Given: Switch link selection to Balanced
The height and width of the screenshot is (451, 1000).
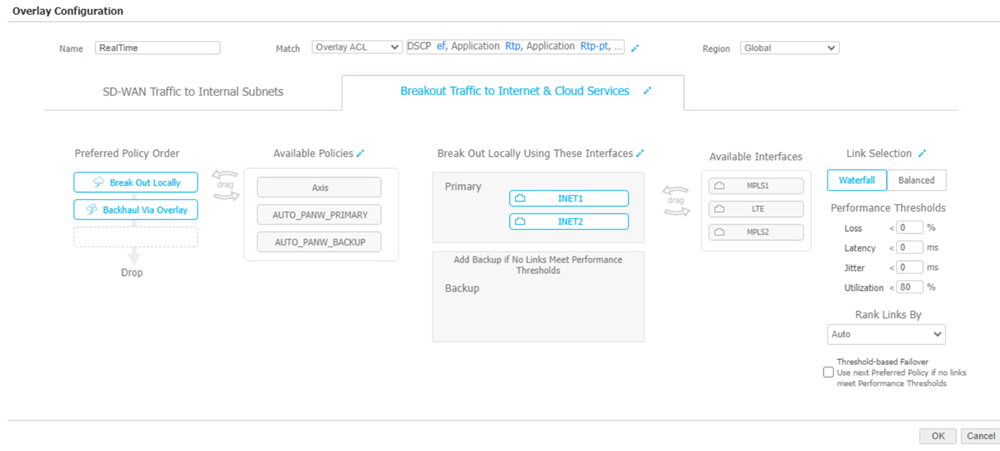Looking at the screenshot, I should [x=916, y=181].
